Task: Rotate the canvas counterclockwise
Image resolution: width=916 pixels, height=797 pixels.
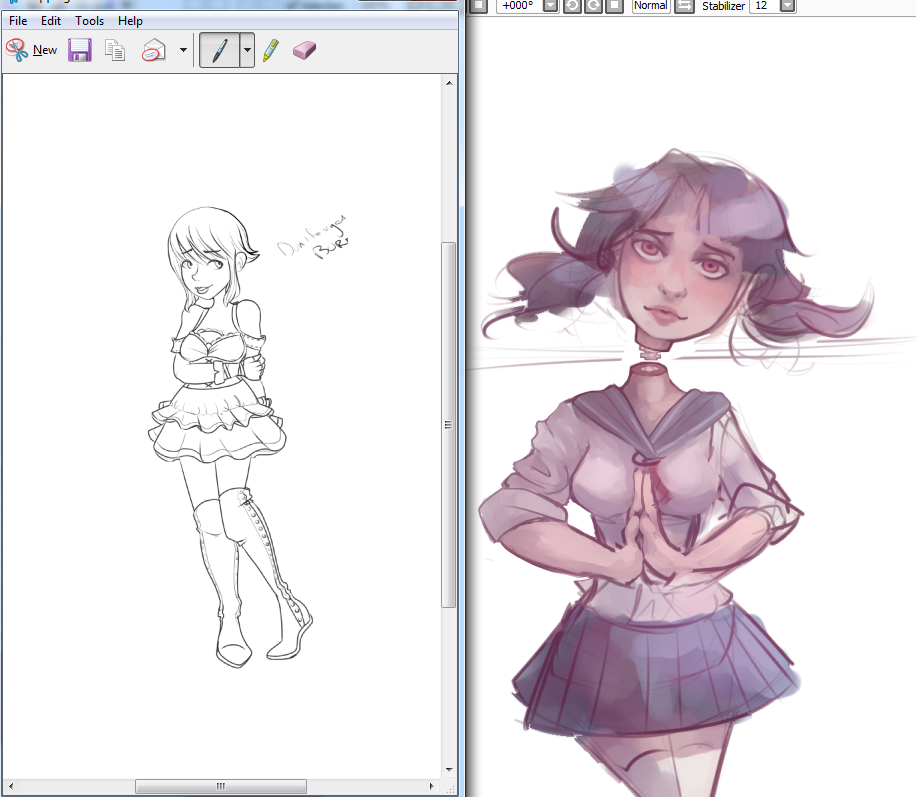Action: coord(572,6)
